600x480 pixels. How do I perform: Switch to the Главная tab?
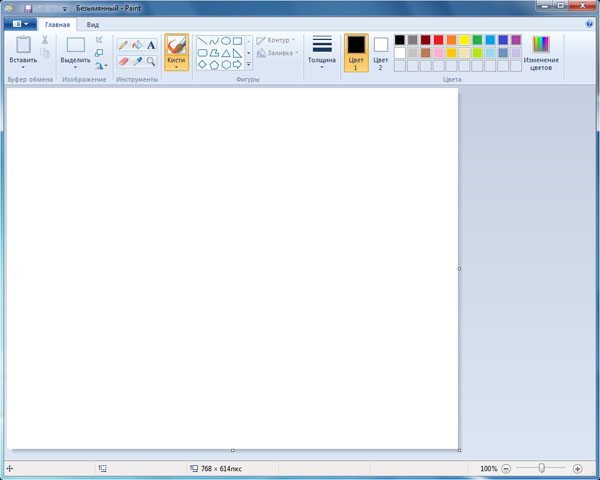click(x=57, y=24)
